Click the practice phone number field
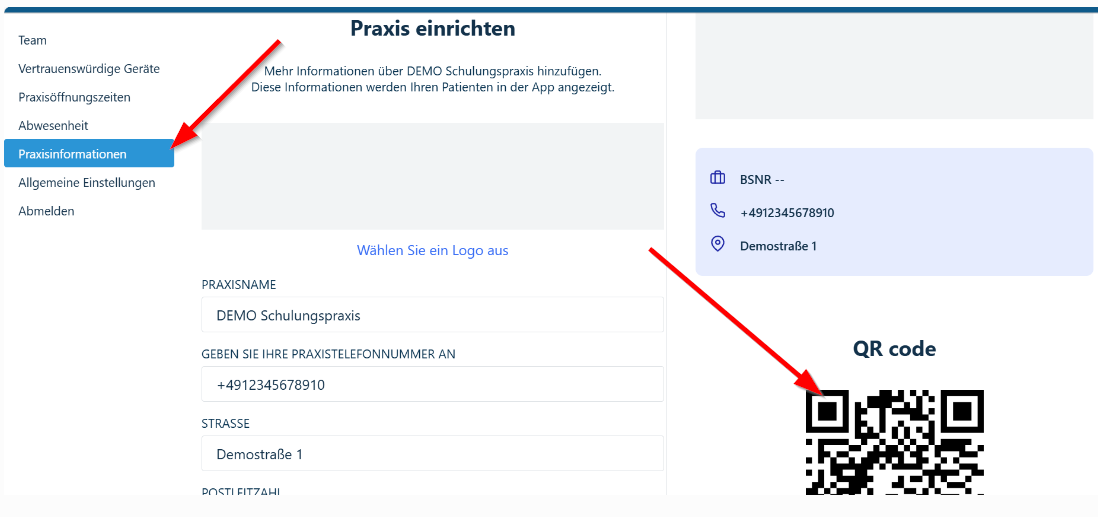The width and height of the screenshot is (1098, 517). point(432,384)
